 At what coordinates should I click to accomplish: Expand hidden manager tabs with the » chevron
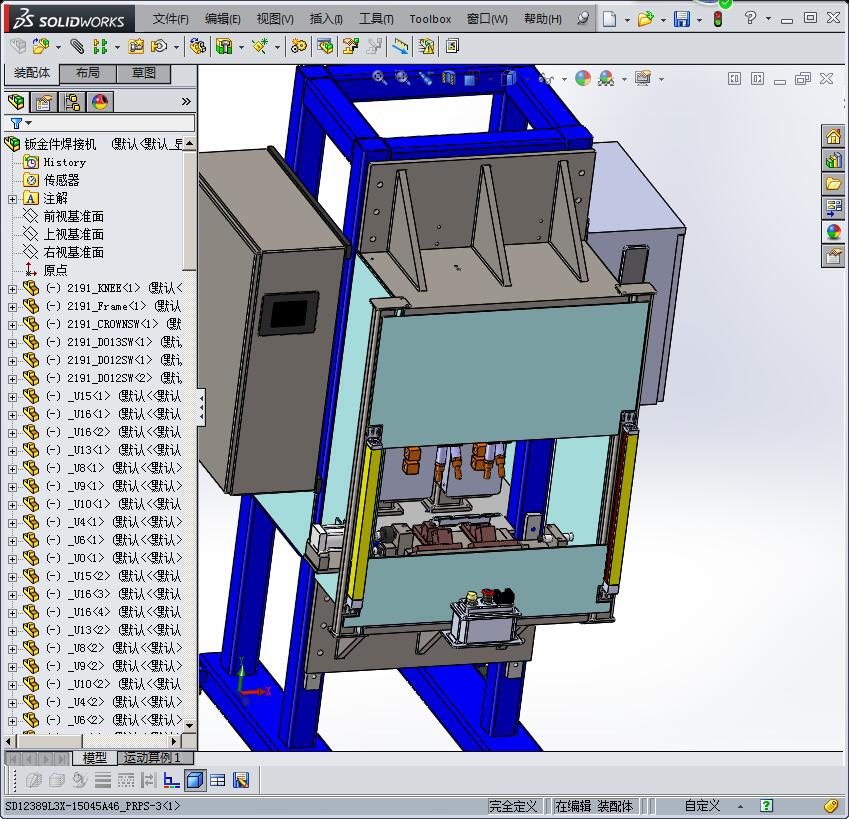pos(186,101)
